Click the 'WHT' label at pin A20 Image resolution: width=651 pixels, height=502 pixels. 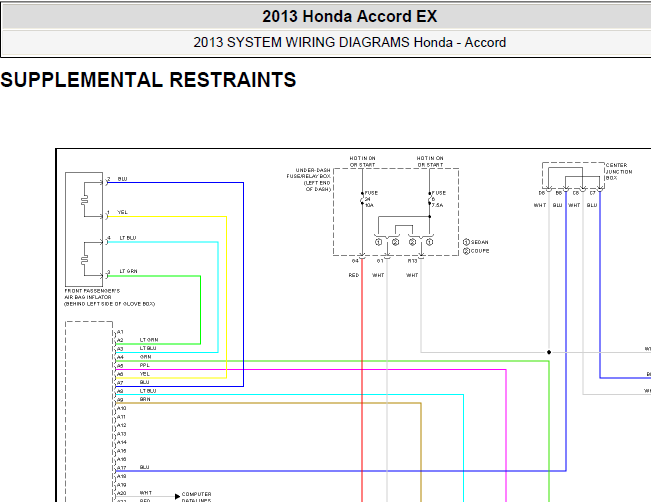point(146,493)
